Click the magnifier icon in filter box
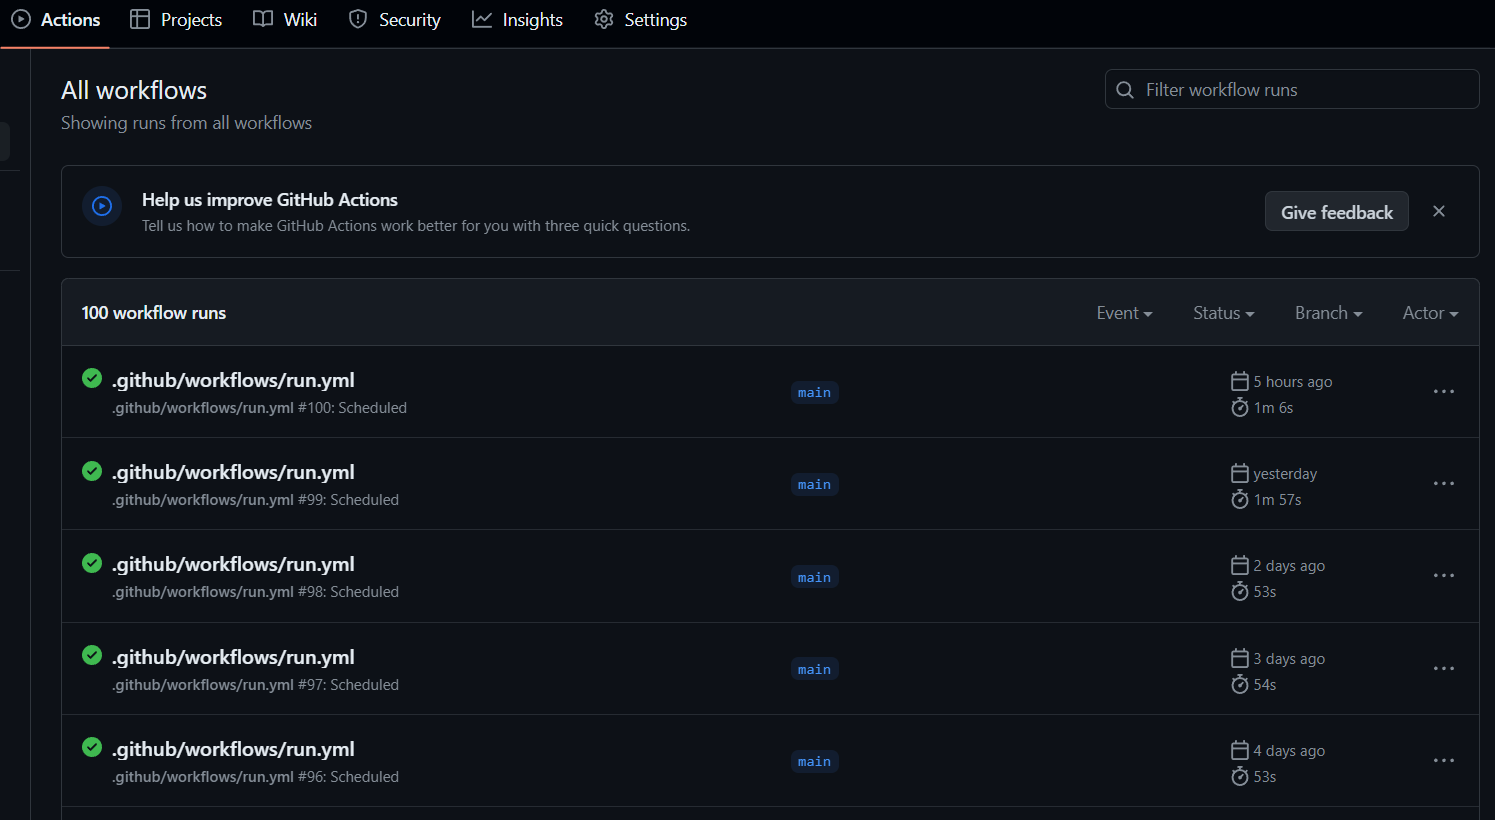The width and height of the screenshot is (1495, 820). click(x=1124, y=89)
